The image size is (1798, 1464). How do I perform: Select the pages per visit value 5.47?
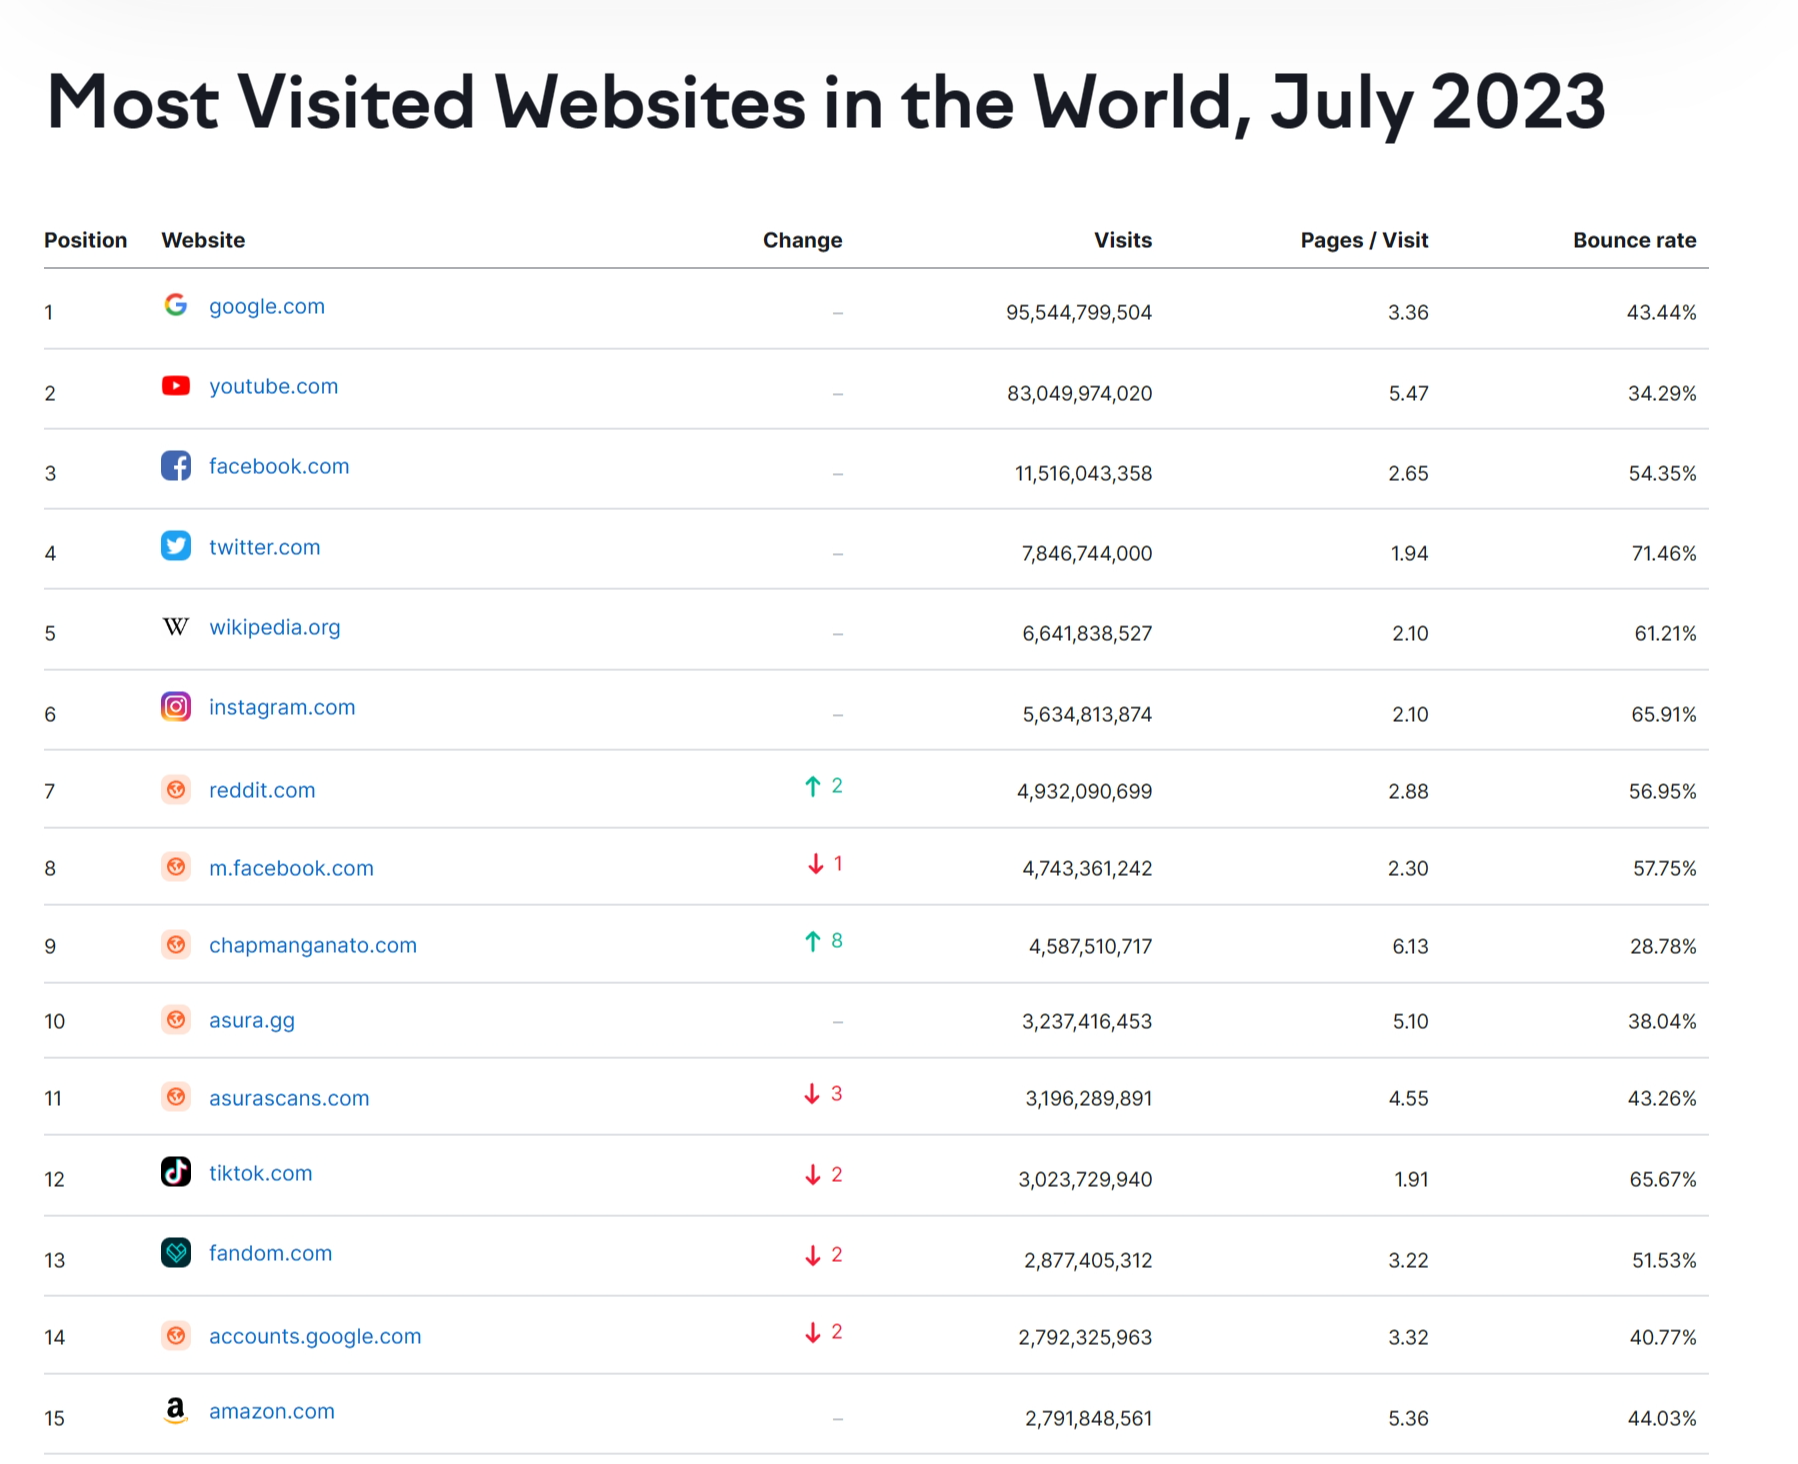pyautogui.click(x=1409, y=394)
